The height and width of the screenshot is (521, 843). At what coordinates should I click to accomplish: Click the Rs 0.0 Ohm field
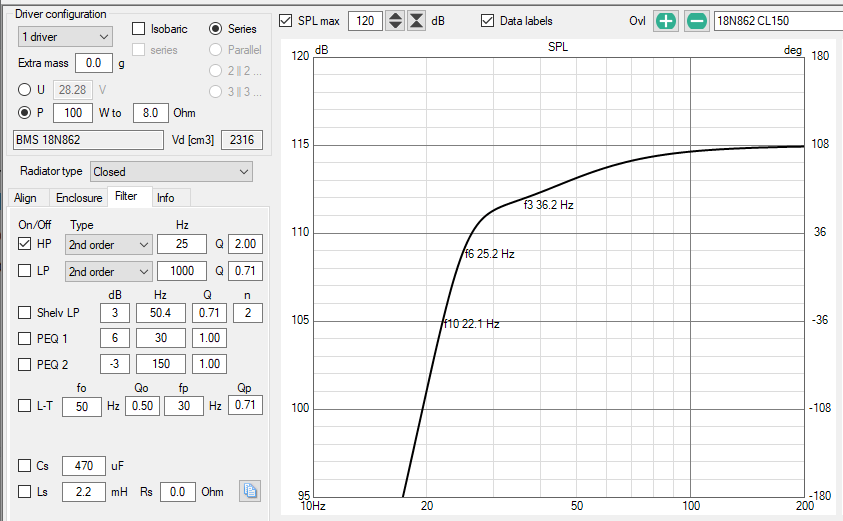click(x=177, y=492)
